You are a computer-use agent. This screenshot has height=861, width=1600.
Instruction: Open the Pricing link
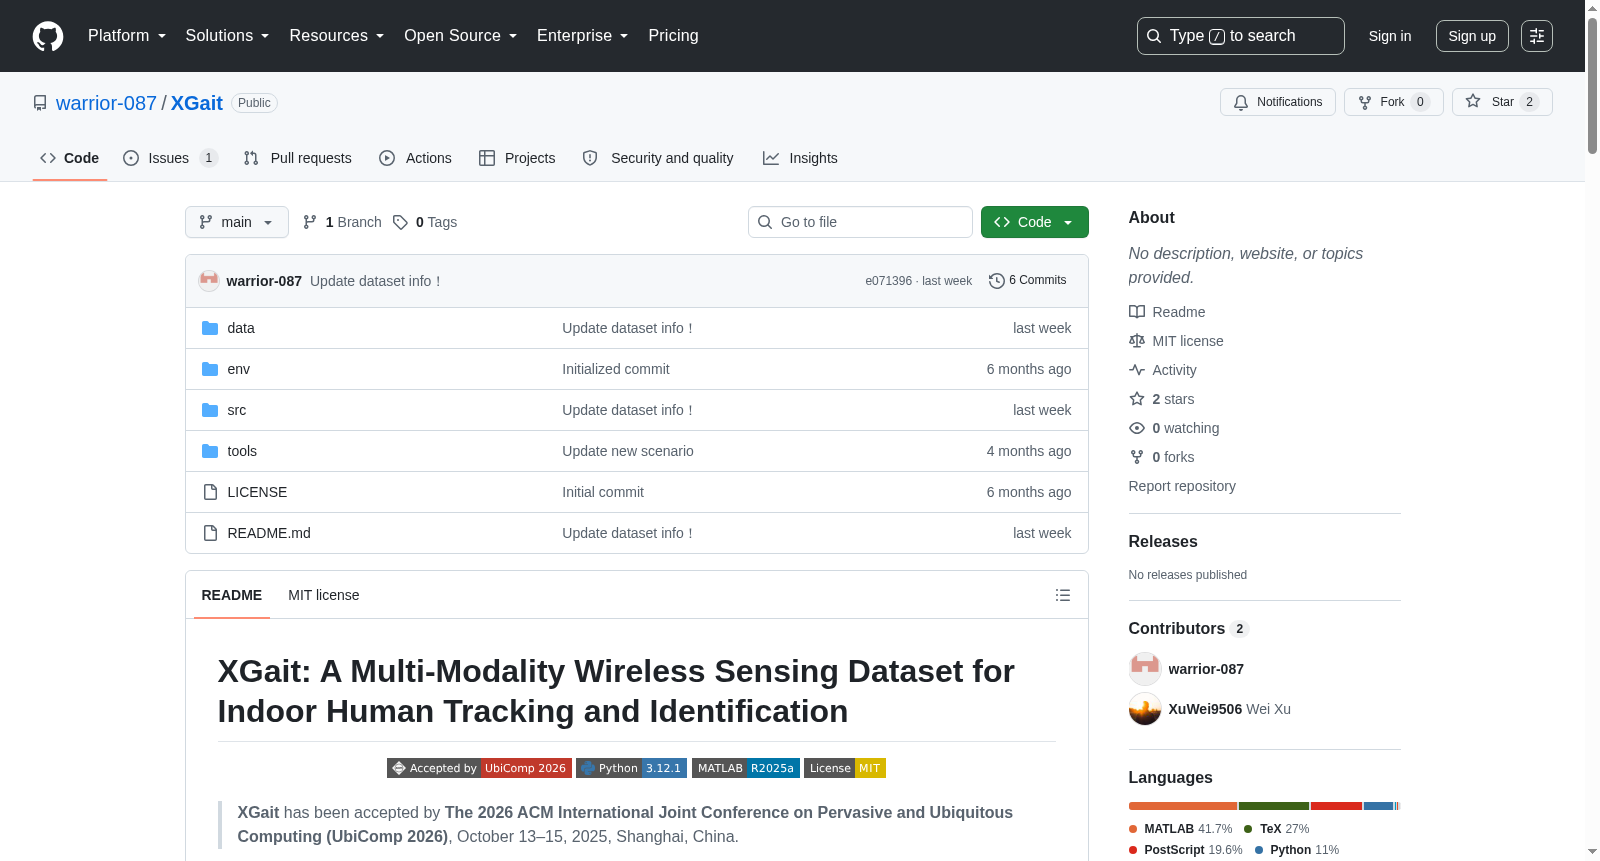point(673,36)
